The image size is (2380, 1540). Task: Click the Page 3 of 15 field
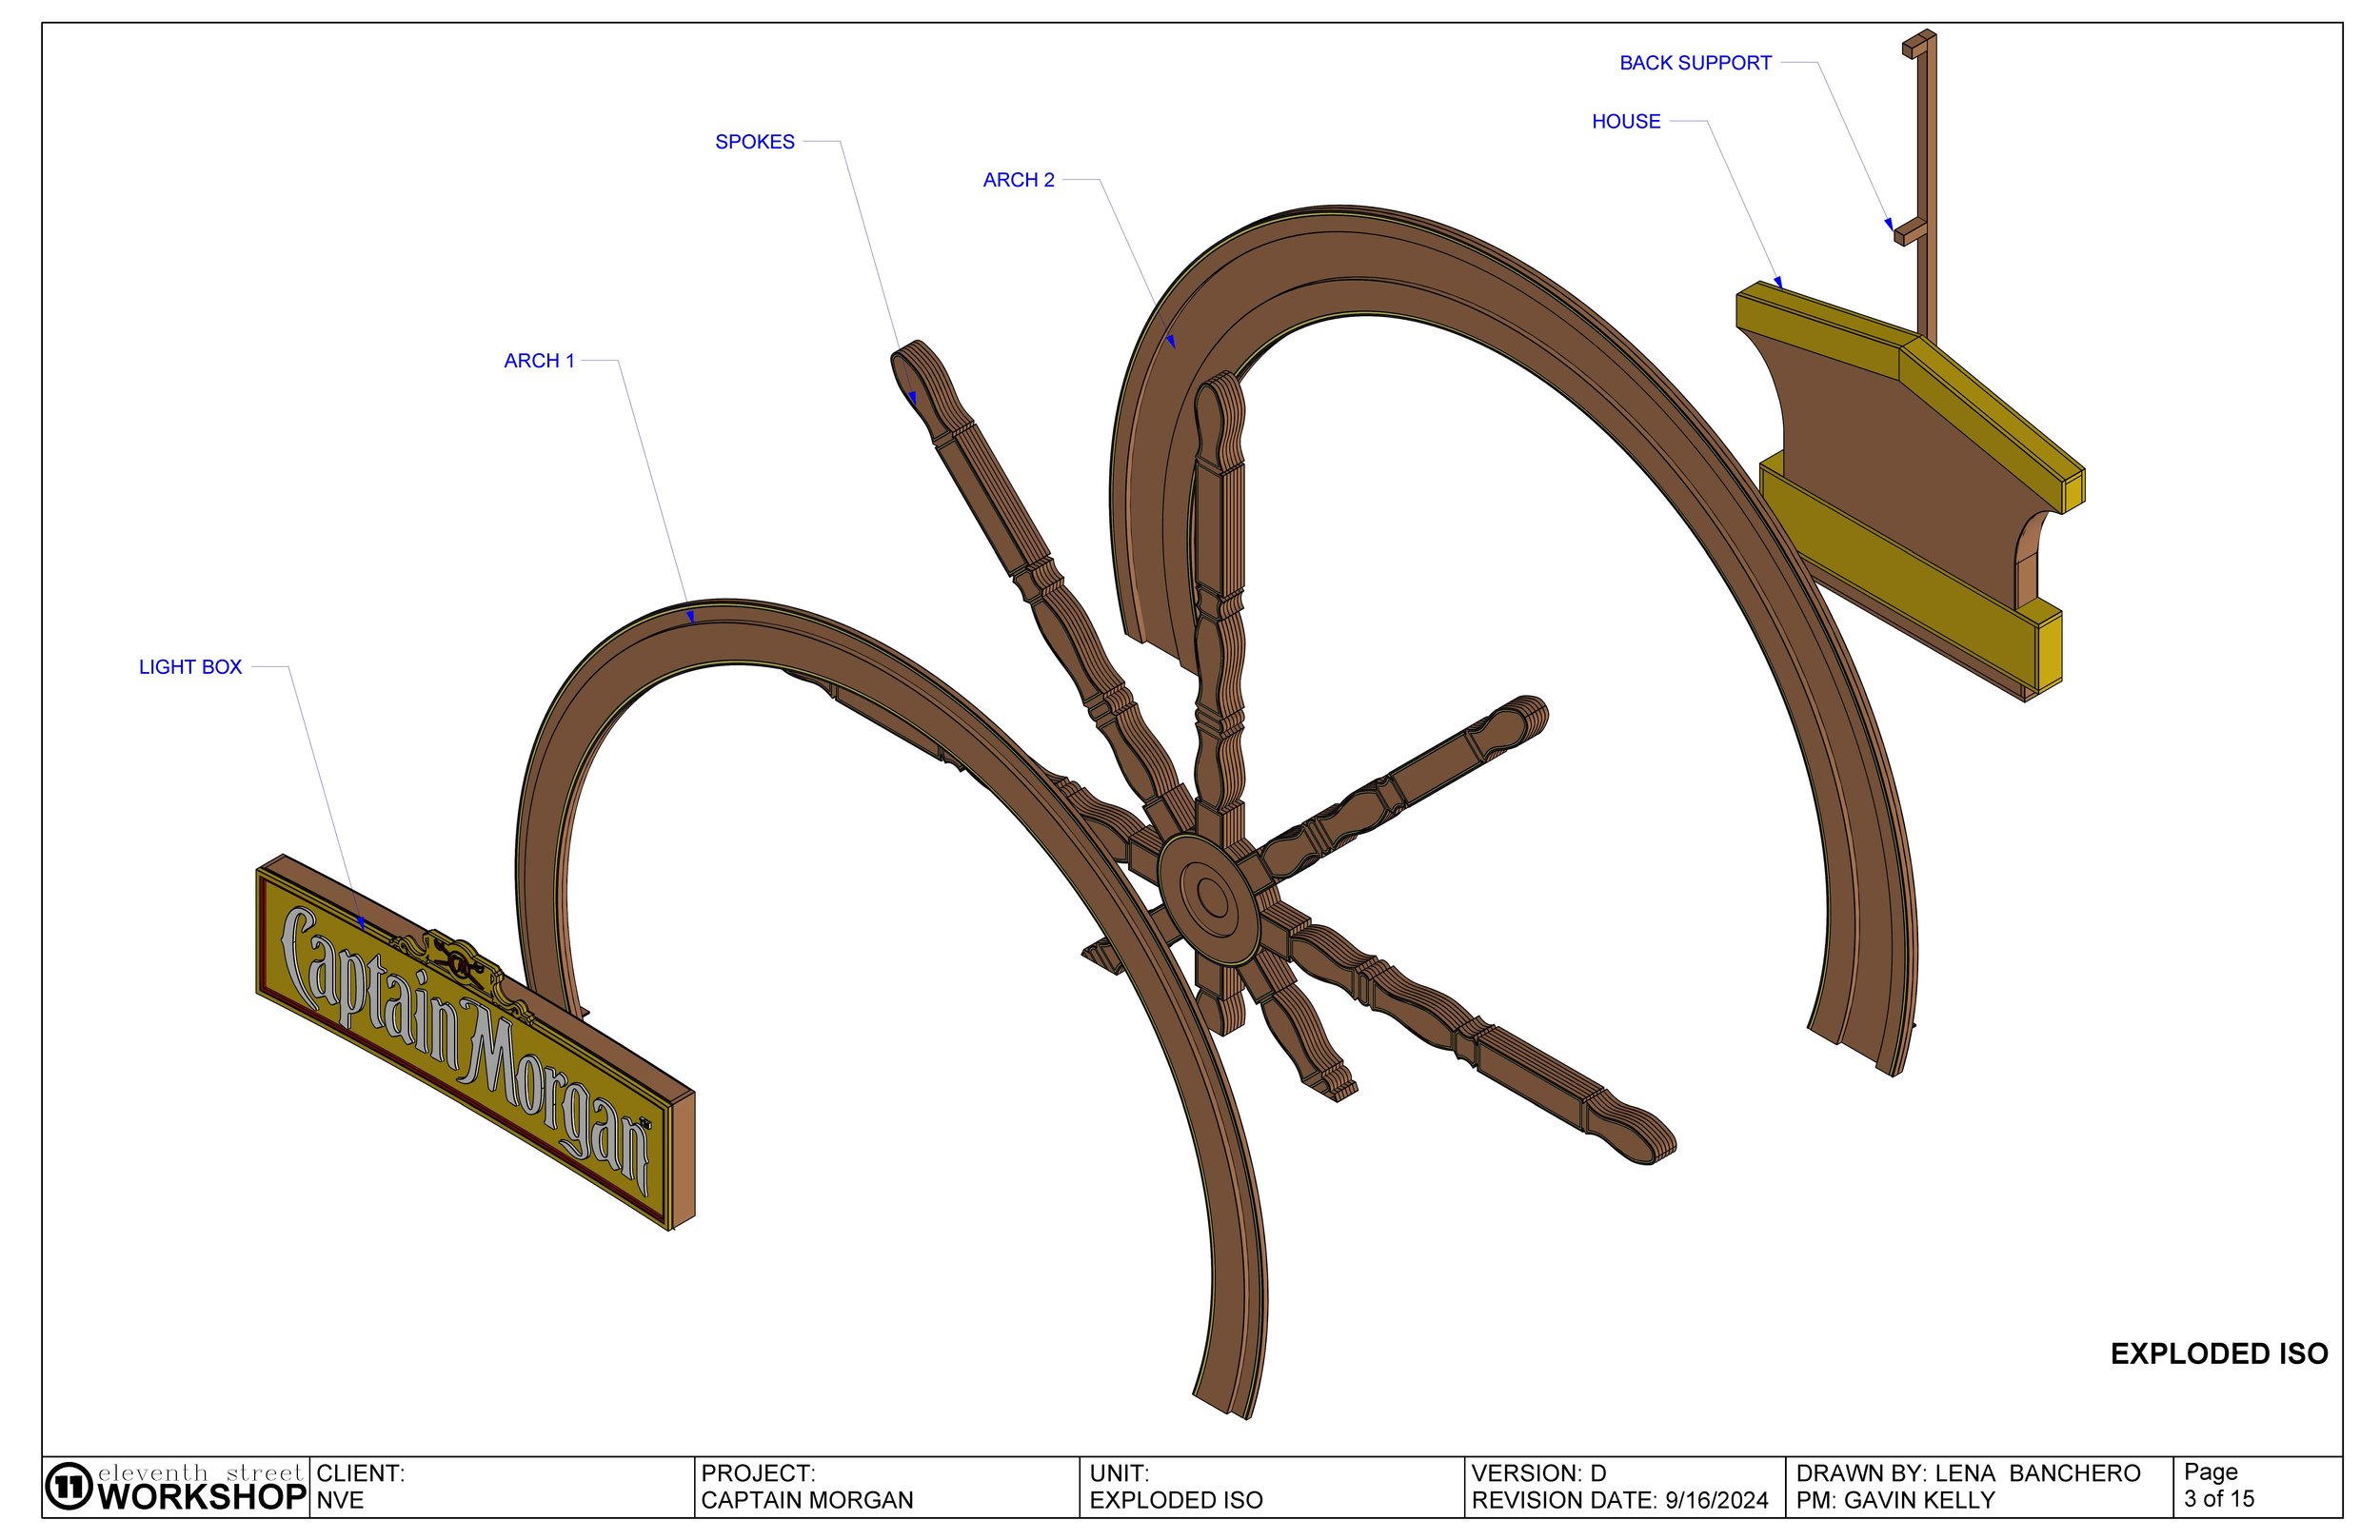point(2218,1485)
